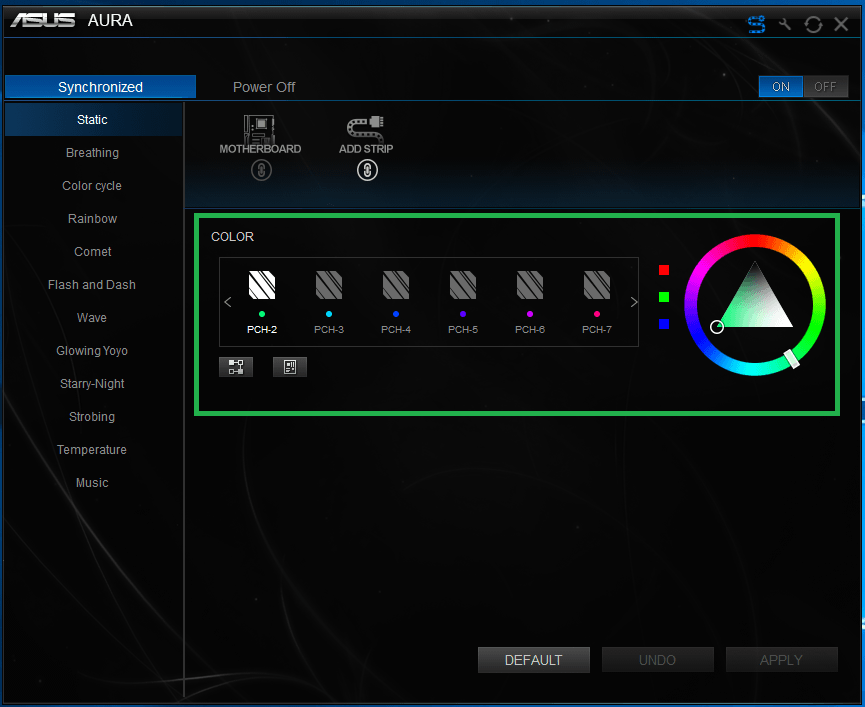Select the Breathing lighting effect

click(x=93, y=153)
